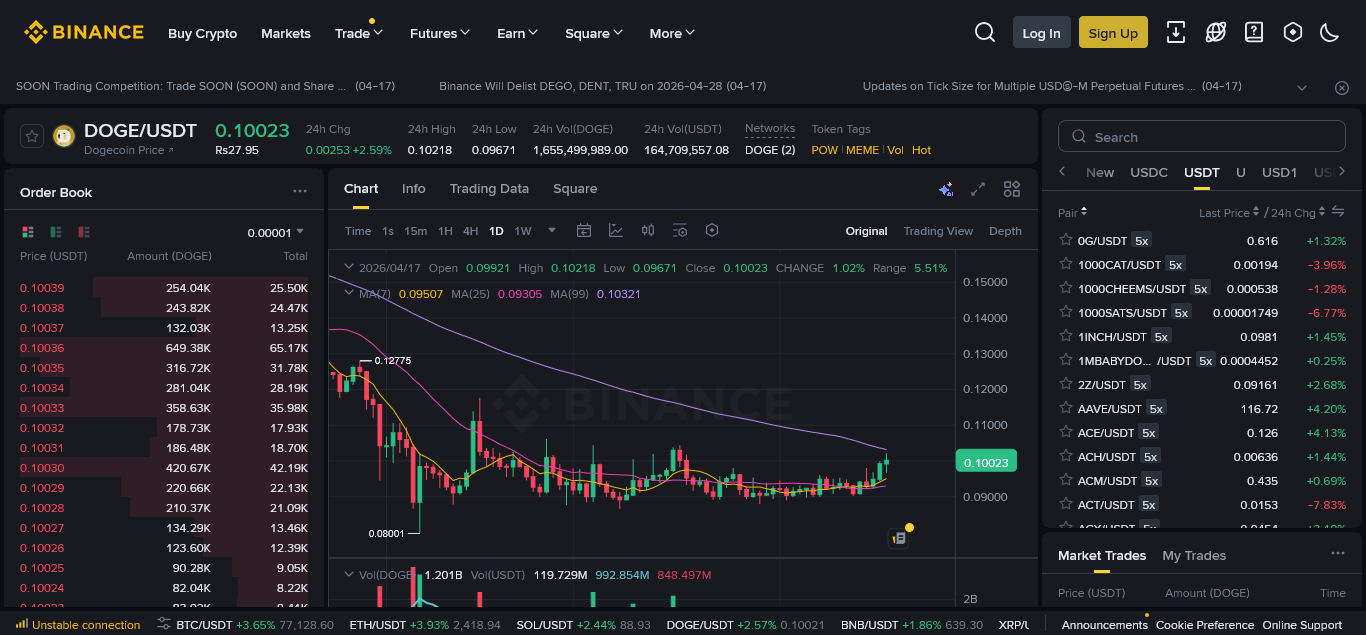Image resolution: width=1366 pixels, height=635 pixels.
Task: Favorite the AAVE/USDT pair star
Action: point(1066,408)
